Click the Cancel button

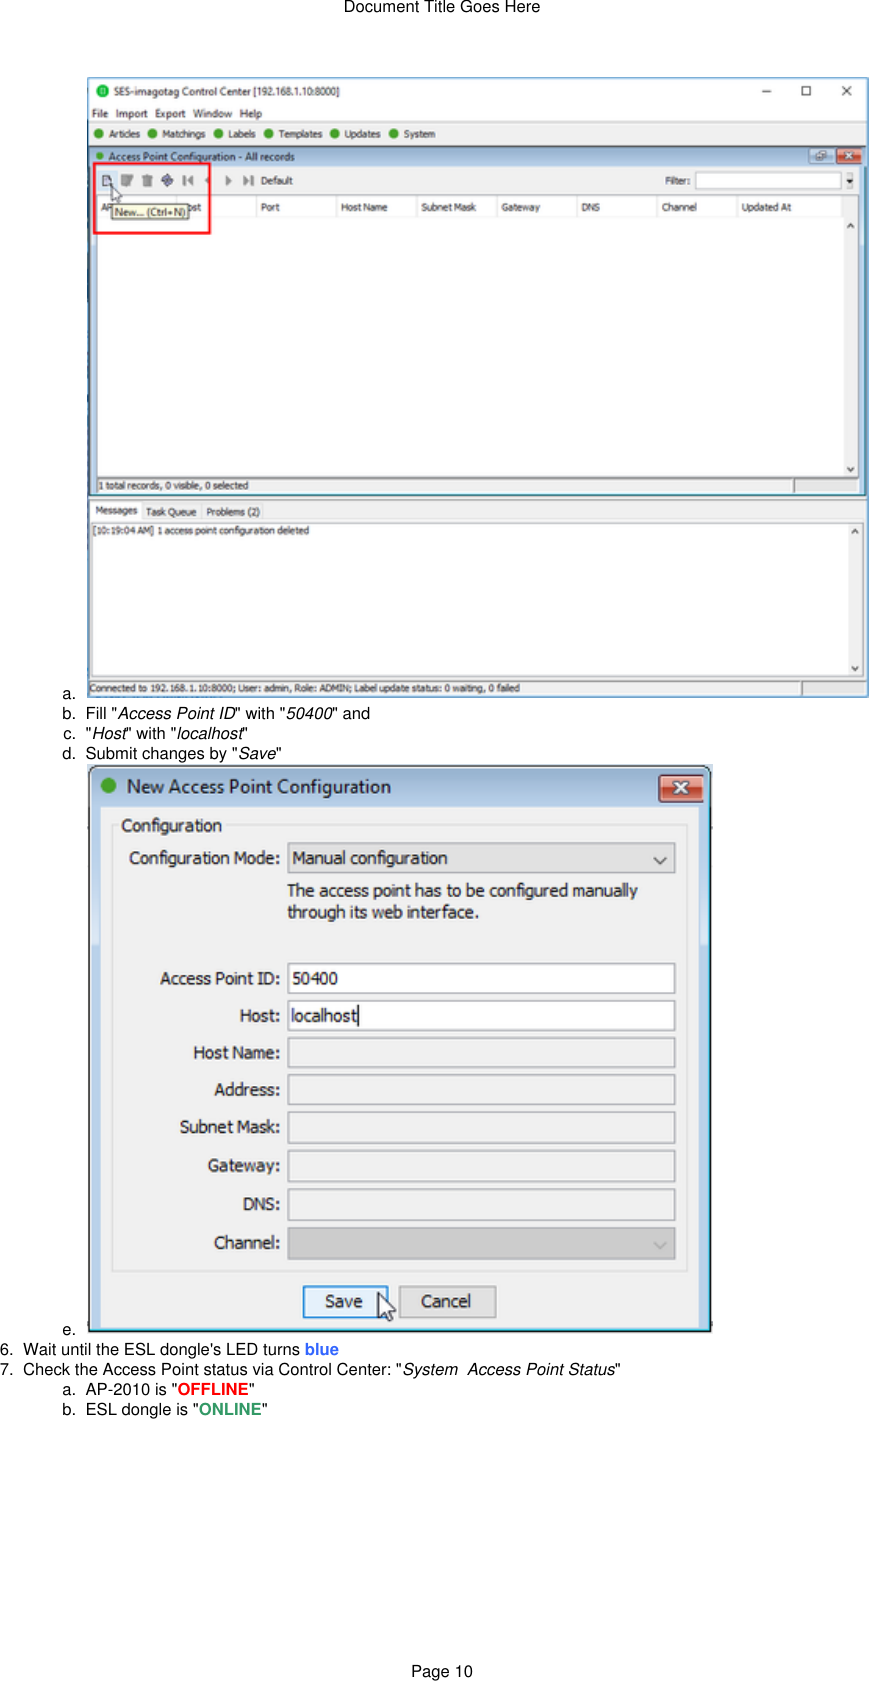446,1301
